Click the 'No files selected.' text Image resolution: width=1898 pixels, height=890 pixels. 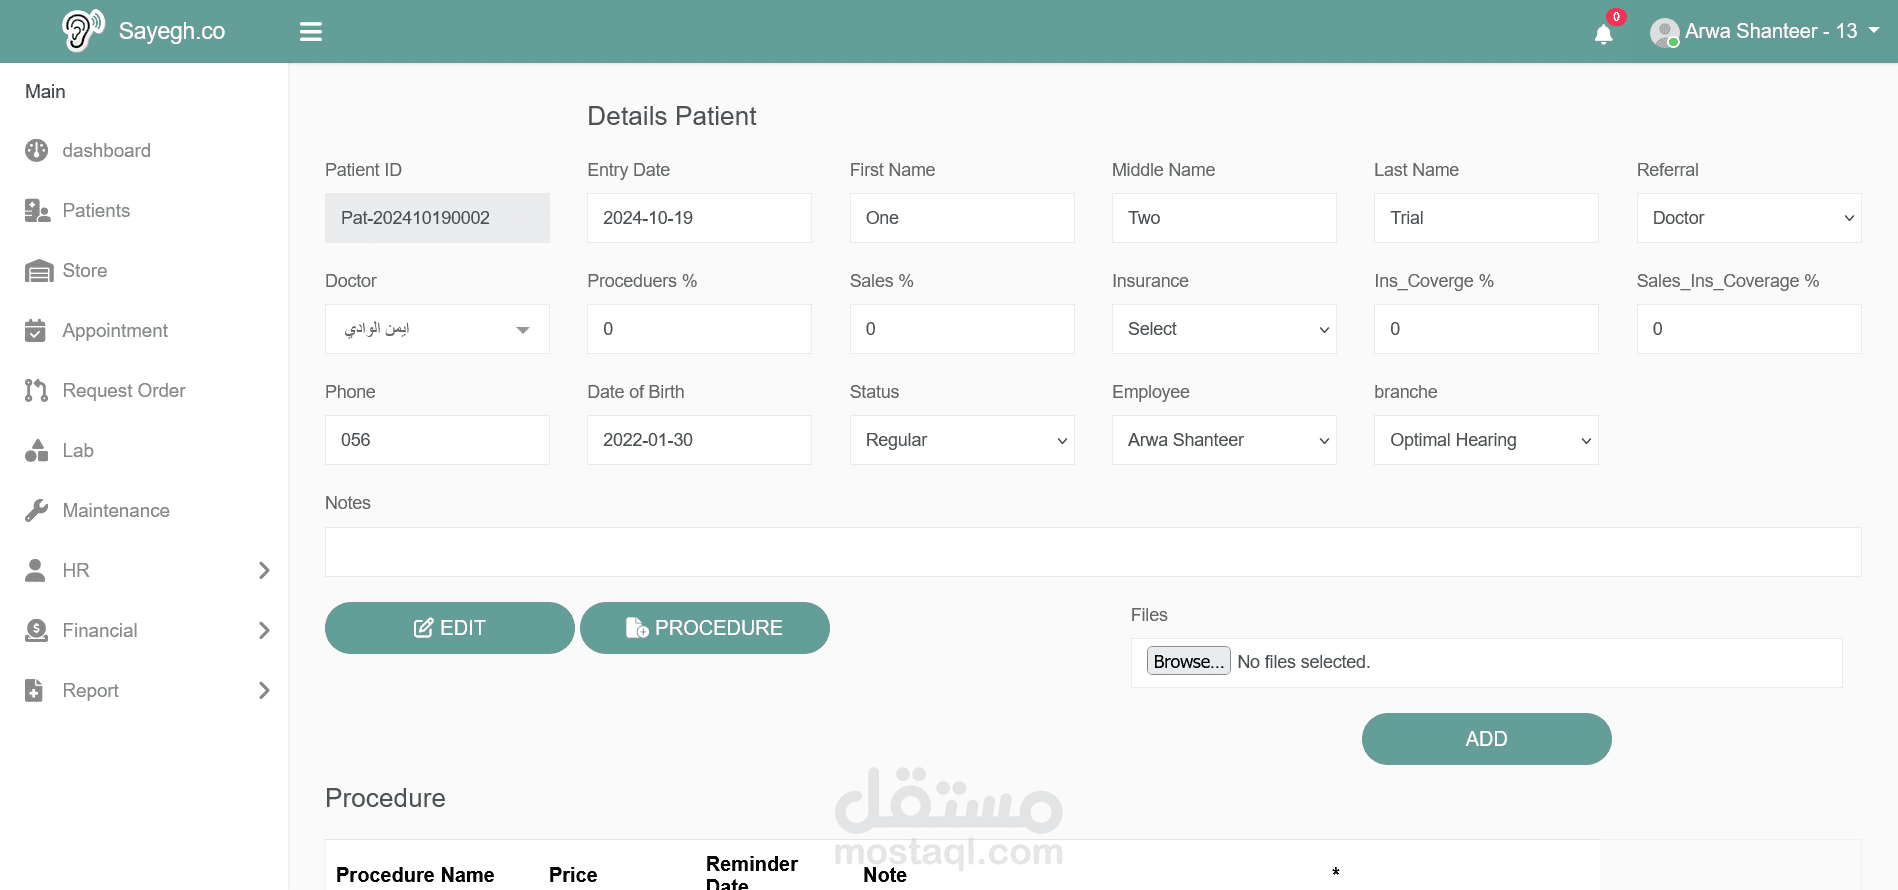pyautogui.click(x=1303, y=662)
